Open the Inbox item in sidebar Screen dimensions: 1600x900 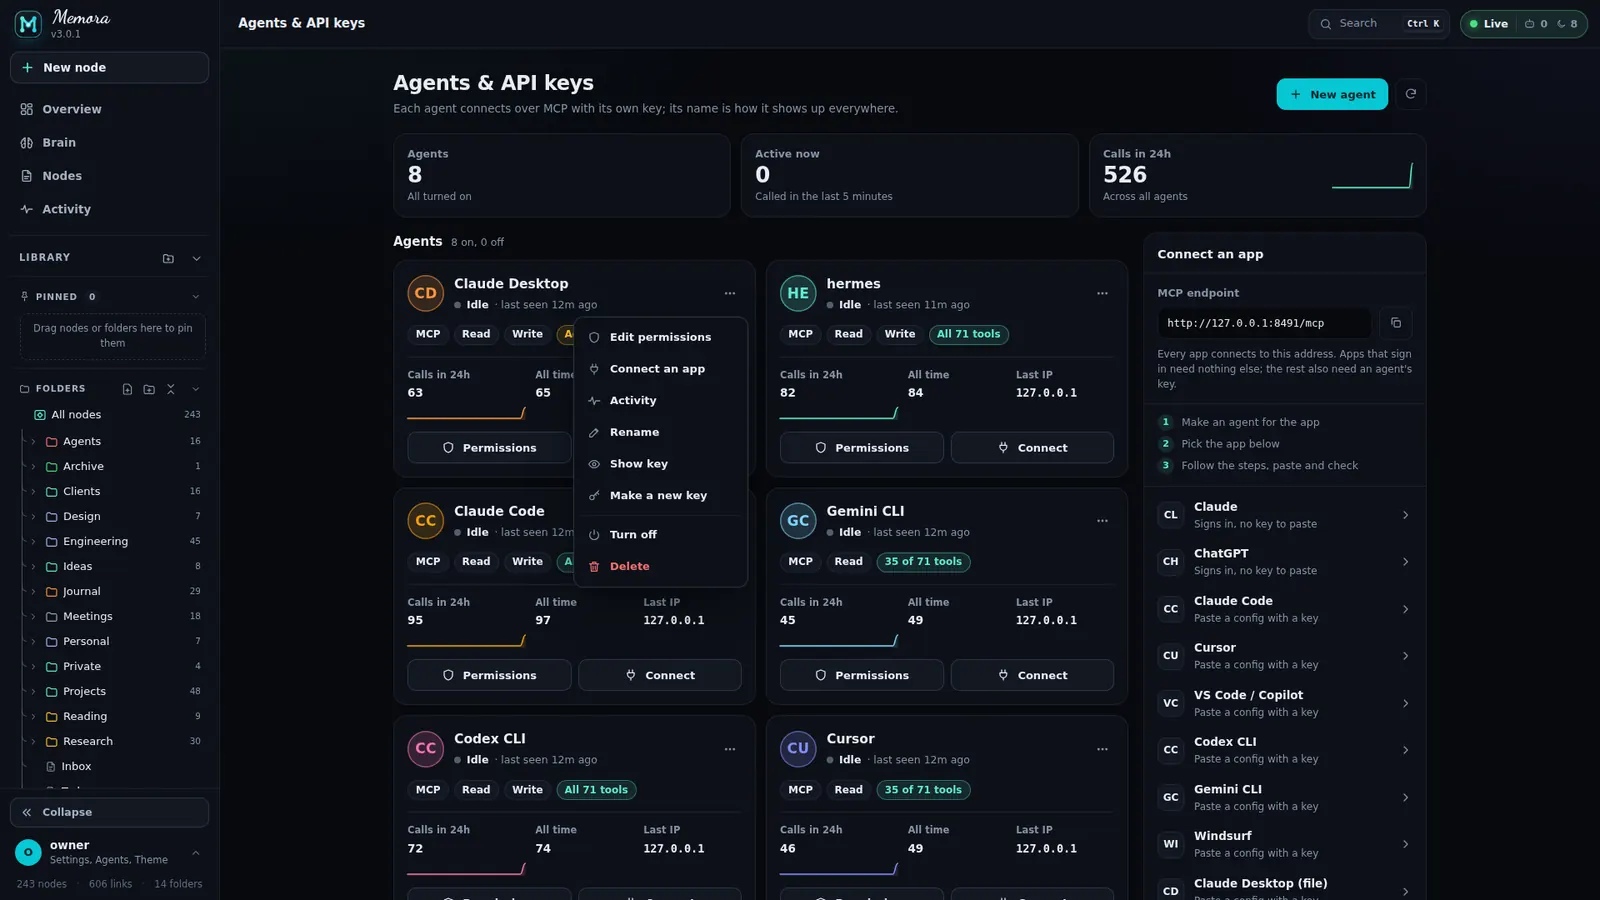pyautogui.click(x=76, y=767)
